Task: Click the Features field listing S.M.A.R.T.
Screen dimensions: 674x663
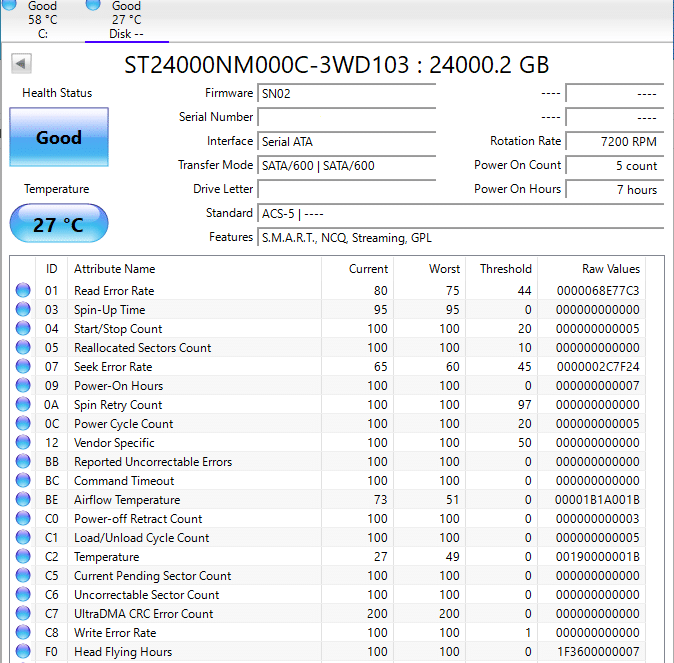Action: 461,238
